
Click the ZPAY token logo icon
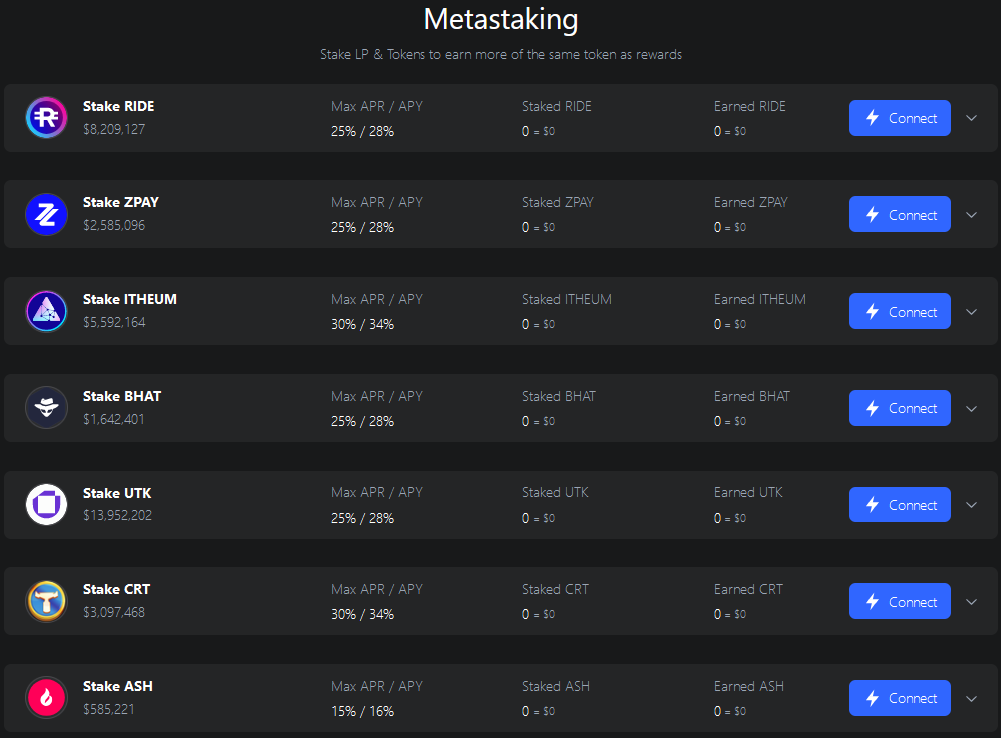point(46,215)
